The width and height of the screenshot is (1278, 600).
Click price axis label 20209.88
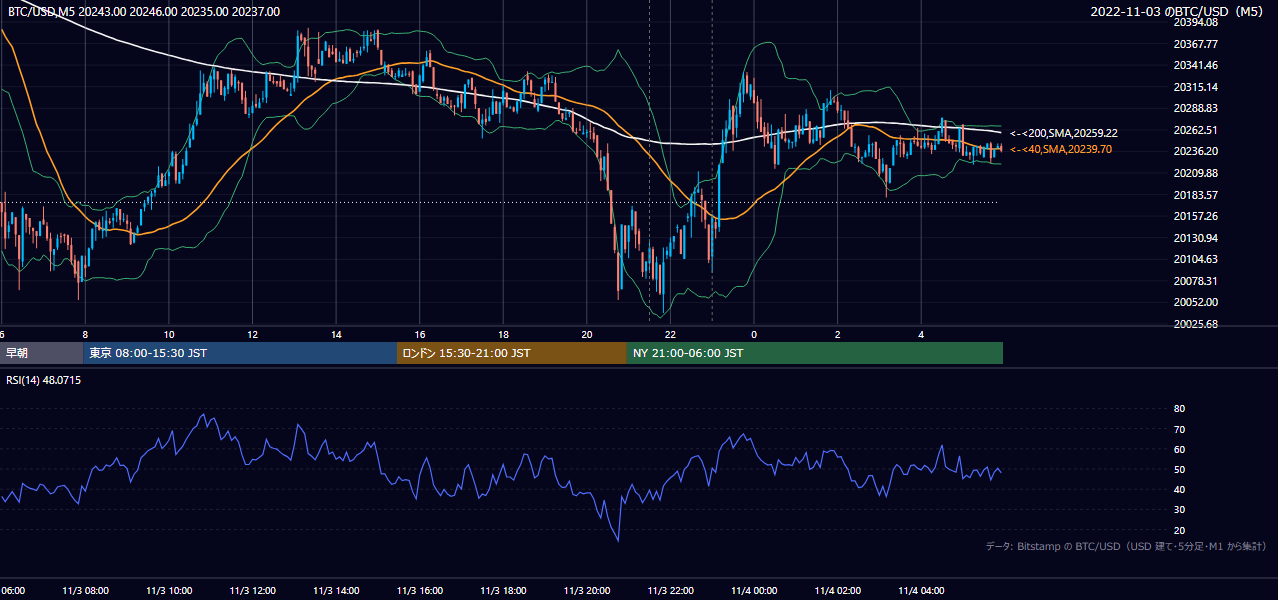[x=1195, y=173]
